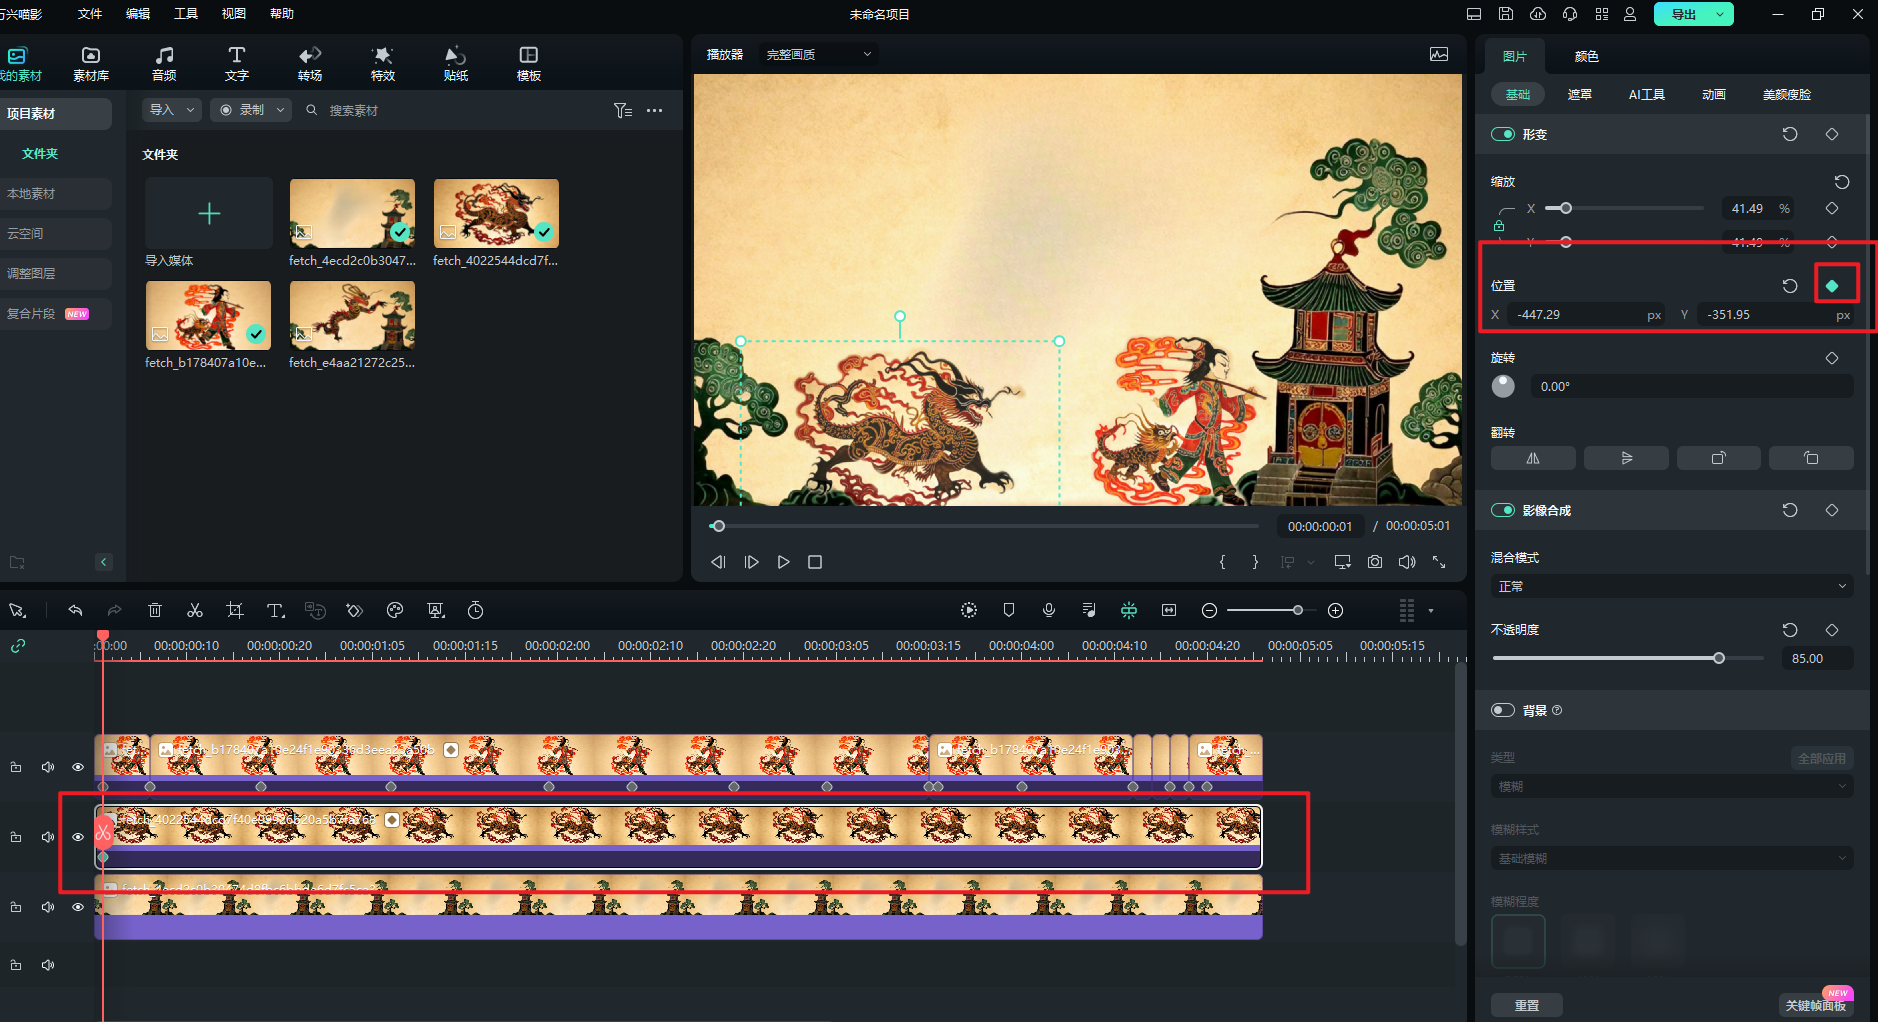The image size is (1878, 1022).
Task: Delete selected clip with trash icon
Action: [x=155, y=610]
